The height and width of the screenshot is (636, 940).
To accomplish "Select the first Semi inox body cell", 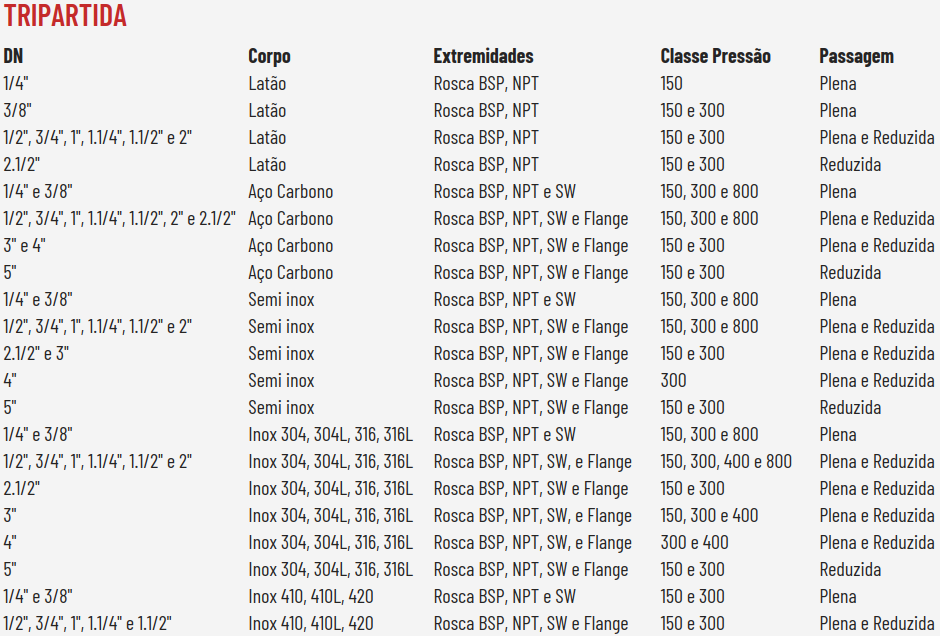I will click(281, 300).
